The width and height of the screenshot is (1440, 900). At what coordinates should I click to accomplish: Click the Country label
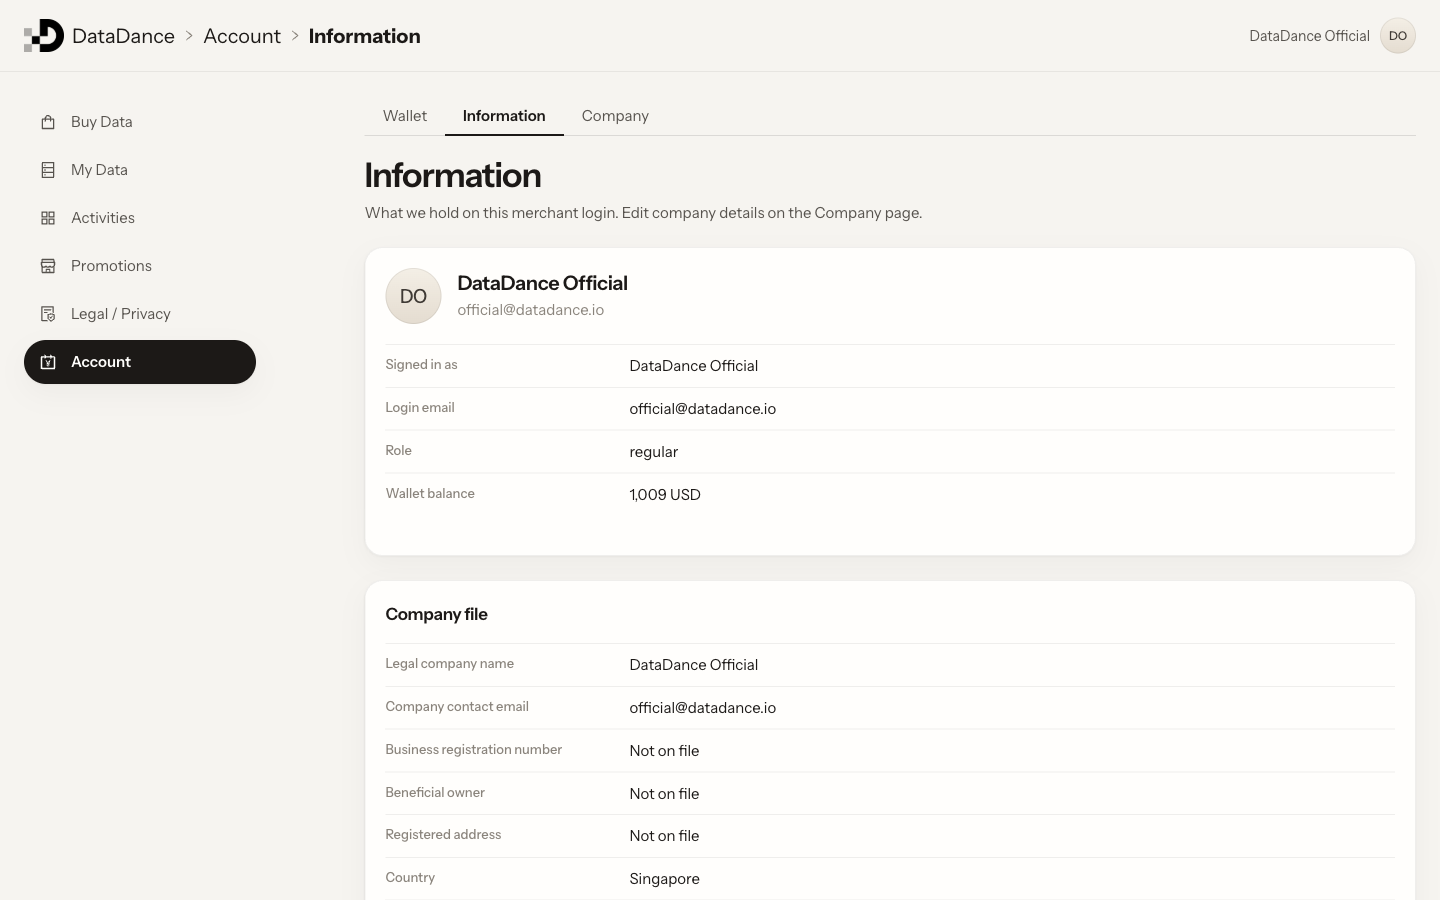(x=410, y=878)
